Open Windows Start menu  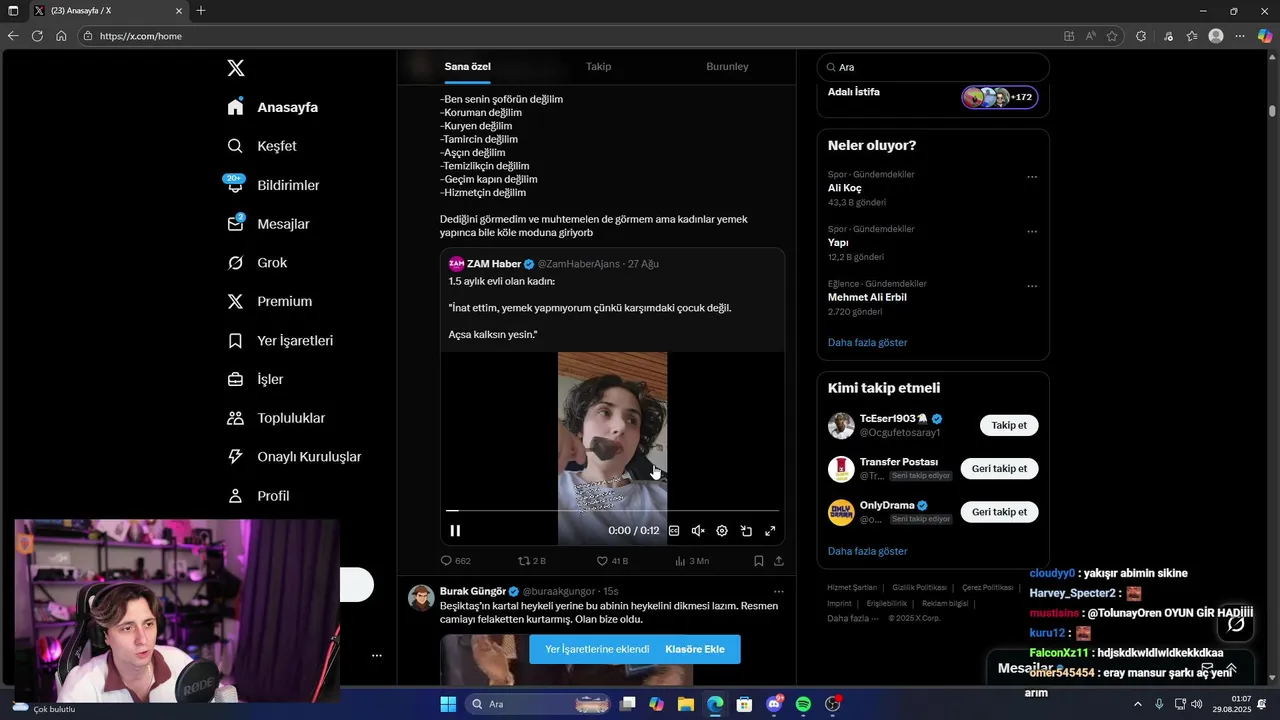pyautogui.click(x=448, y=704)
